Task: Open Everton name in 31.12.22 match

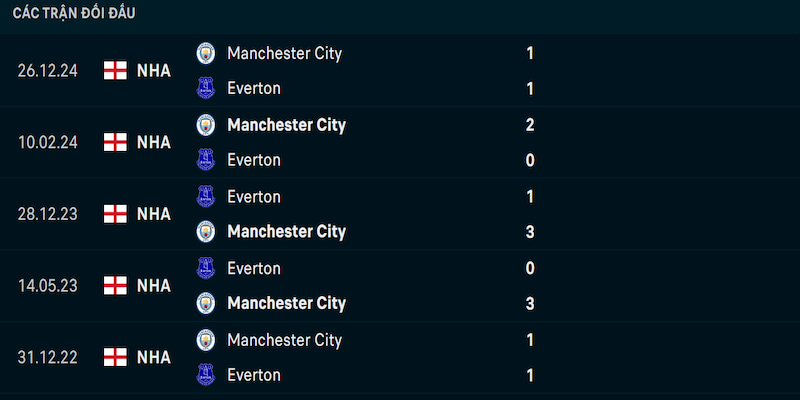Action: 254,376
